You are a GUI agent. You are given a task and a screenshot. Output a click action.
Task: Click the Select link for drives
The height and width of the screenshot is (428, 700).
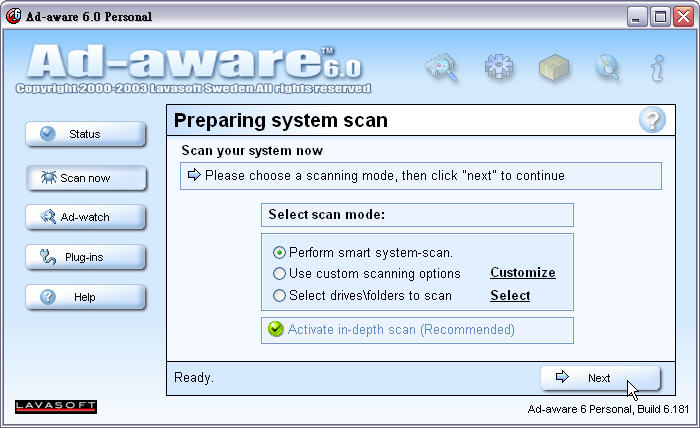(x=510, y=295)
